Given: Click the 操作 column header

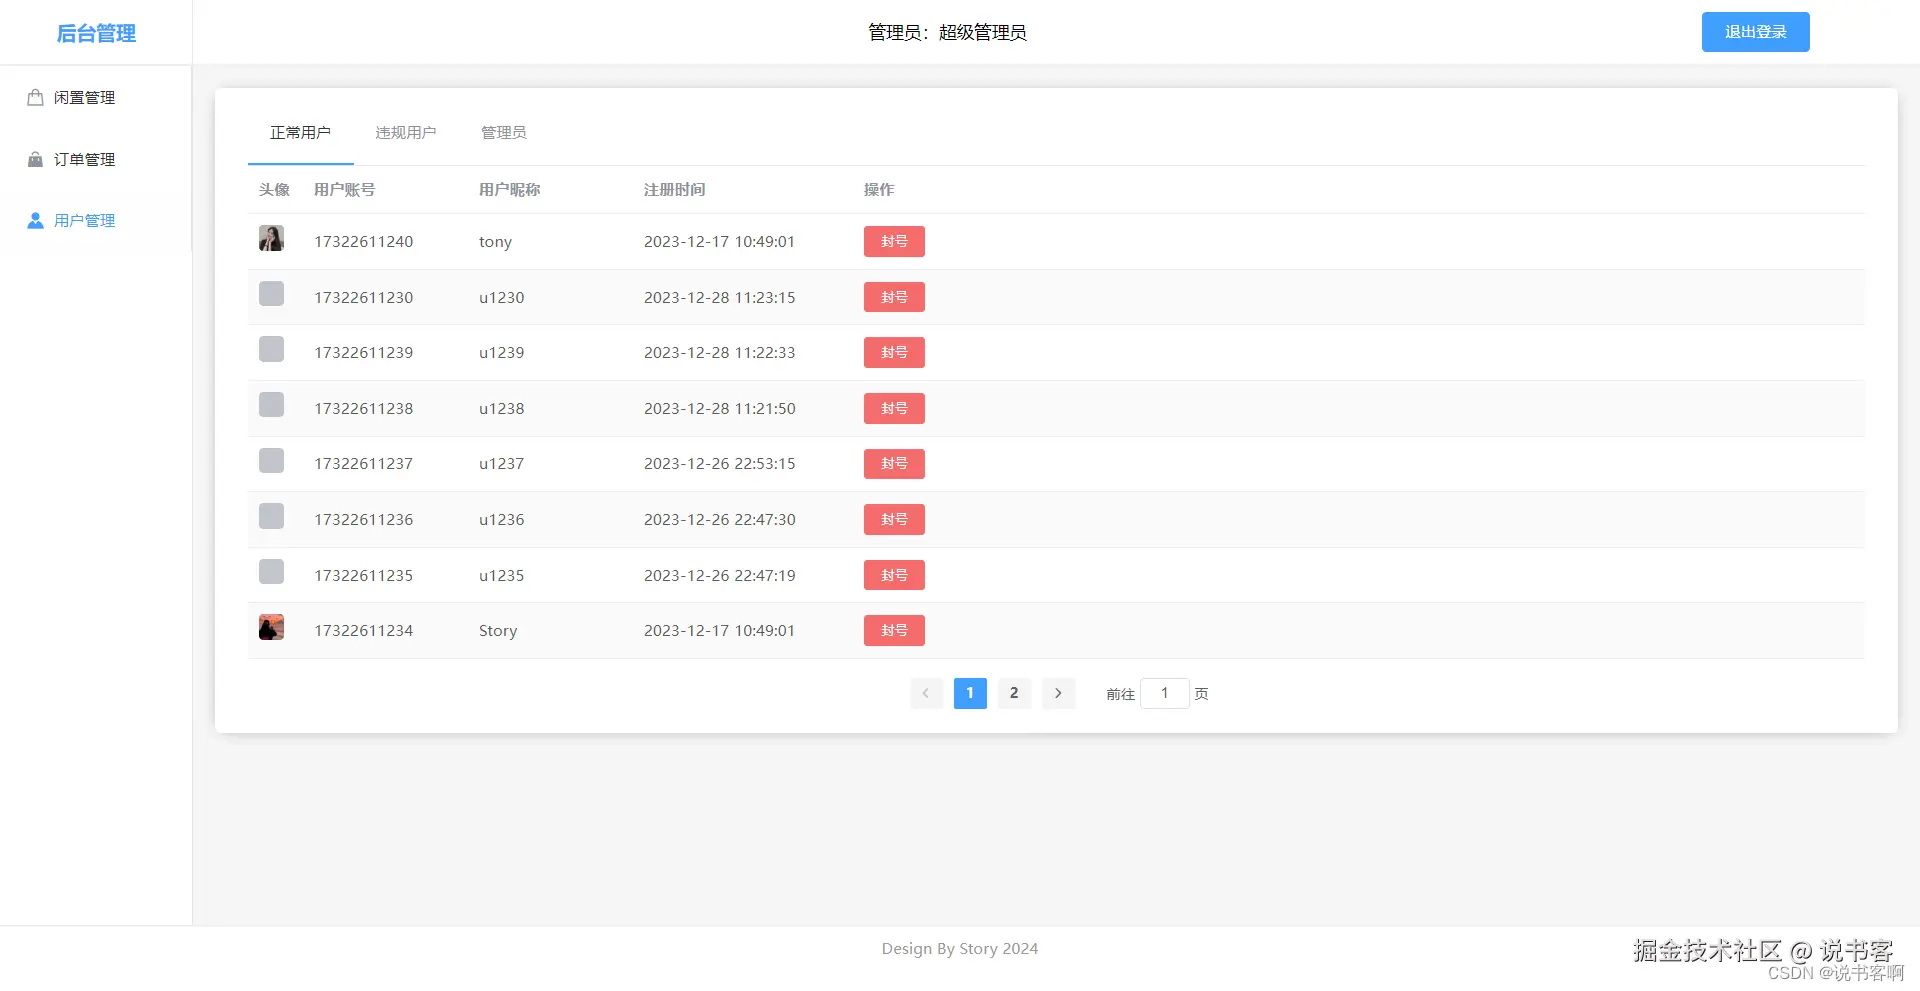Looking at the screenshot, I should (879, 190).
